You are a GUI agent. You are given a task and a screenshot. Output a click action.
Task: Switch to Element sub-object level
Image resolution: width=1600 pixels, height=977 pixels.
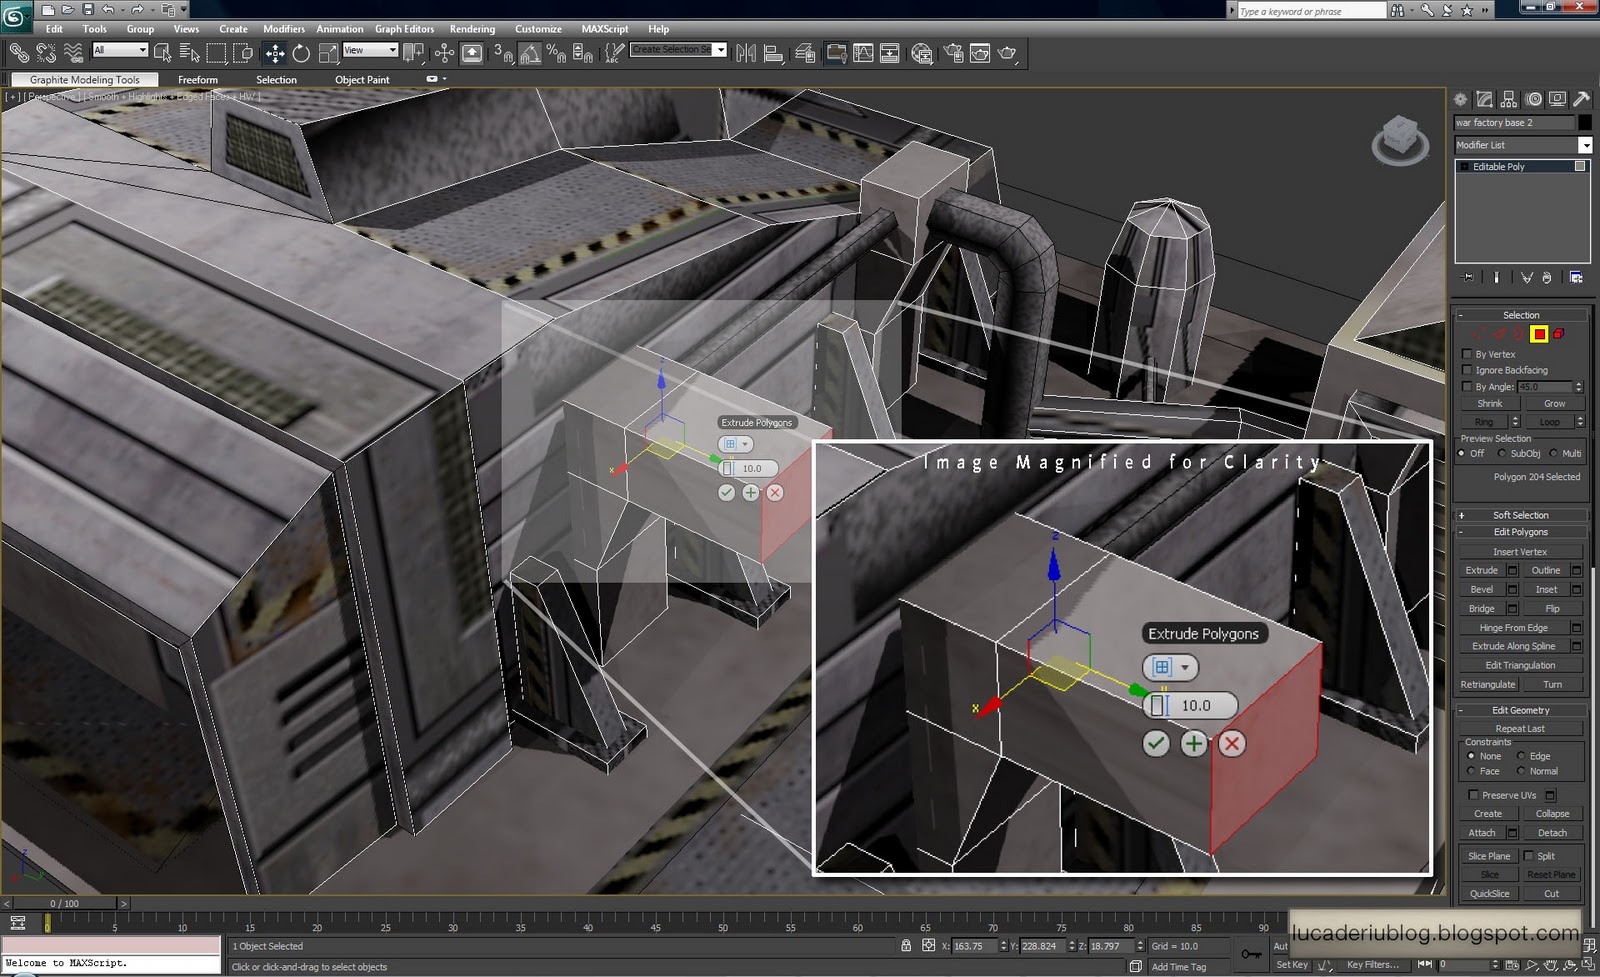click(x=1558, y=334)
